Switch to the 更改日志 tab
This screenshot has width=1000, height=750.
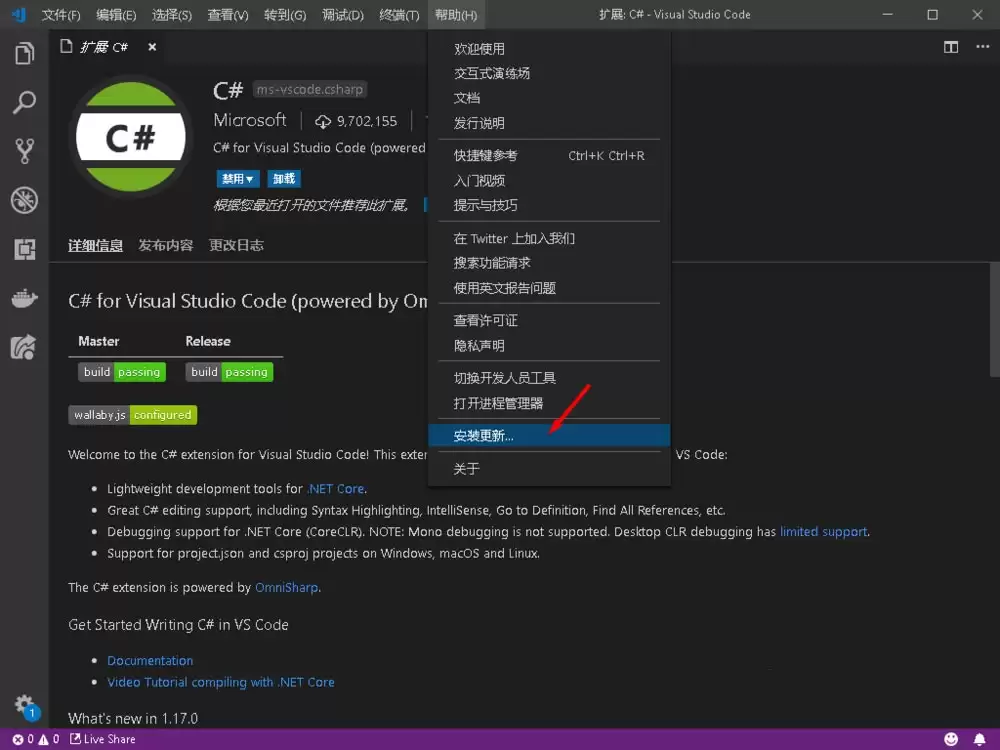point(236,244)
